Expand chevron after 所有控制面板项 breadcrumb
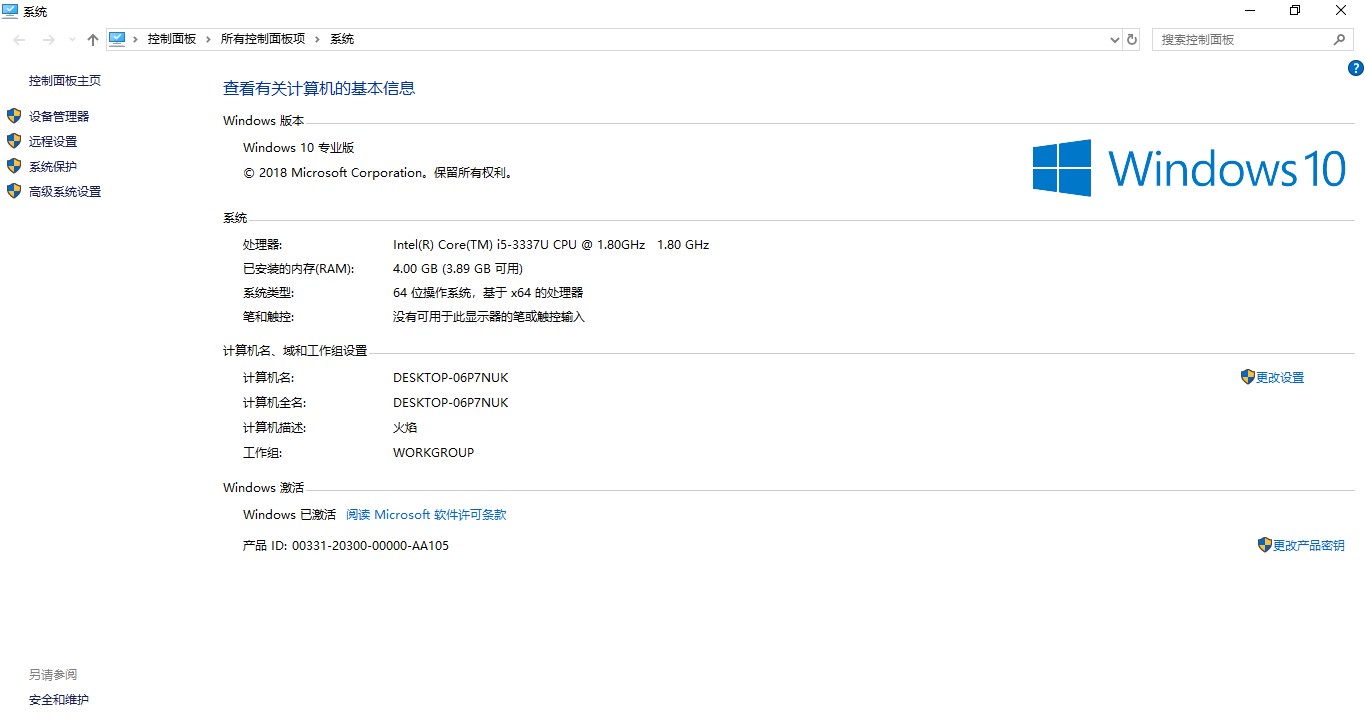This screenshot has width=1365, height=727. click(x=318, y=39)
